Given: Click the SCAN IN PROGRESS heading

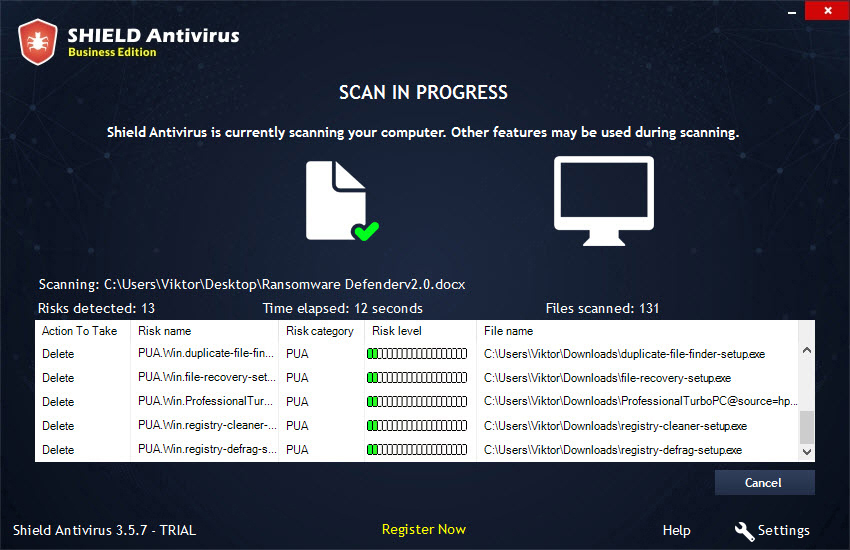Looking at the screenshot, I should click(x=423, y=93).
